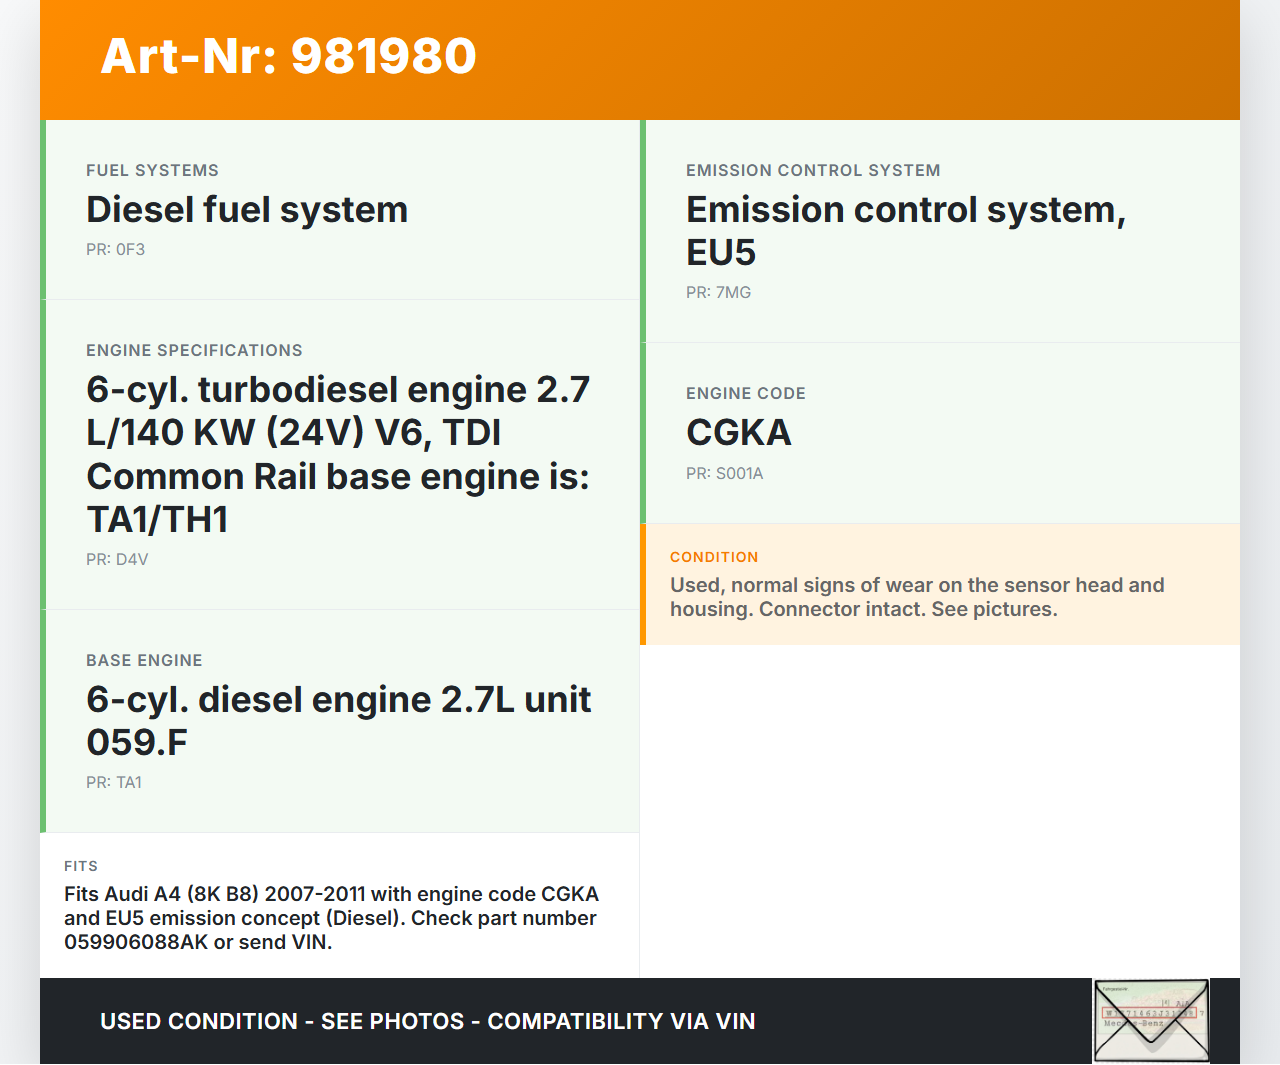
Task: Click the orange Condition label
Action: [x=714, y=557]
